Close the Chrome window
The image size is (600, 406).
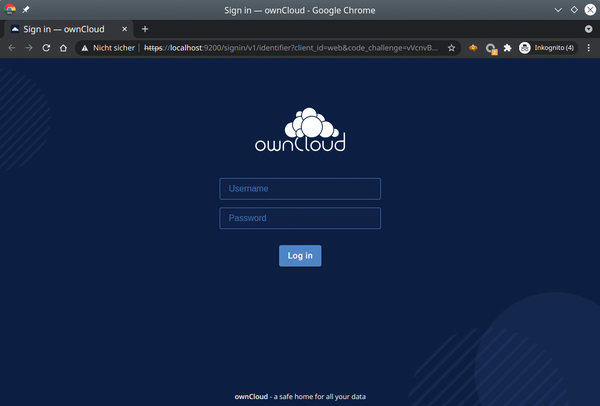(x=590, y=10)
